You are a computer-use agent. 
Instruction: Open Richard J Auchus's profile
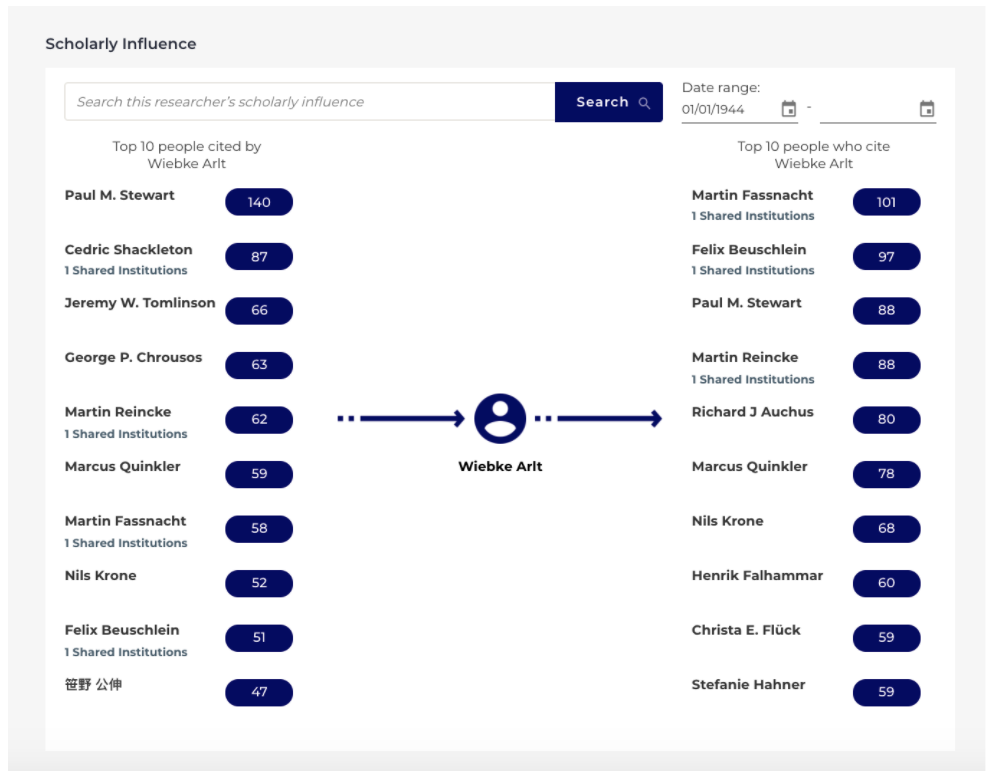[753, 412]
